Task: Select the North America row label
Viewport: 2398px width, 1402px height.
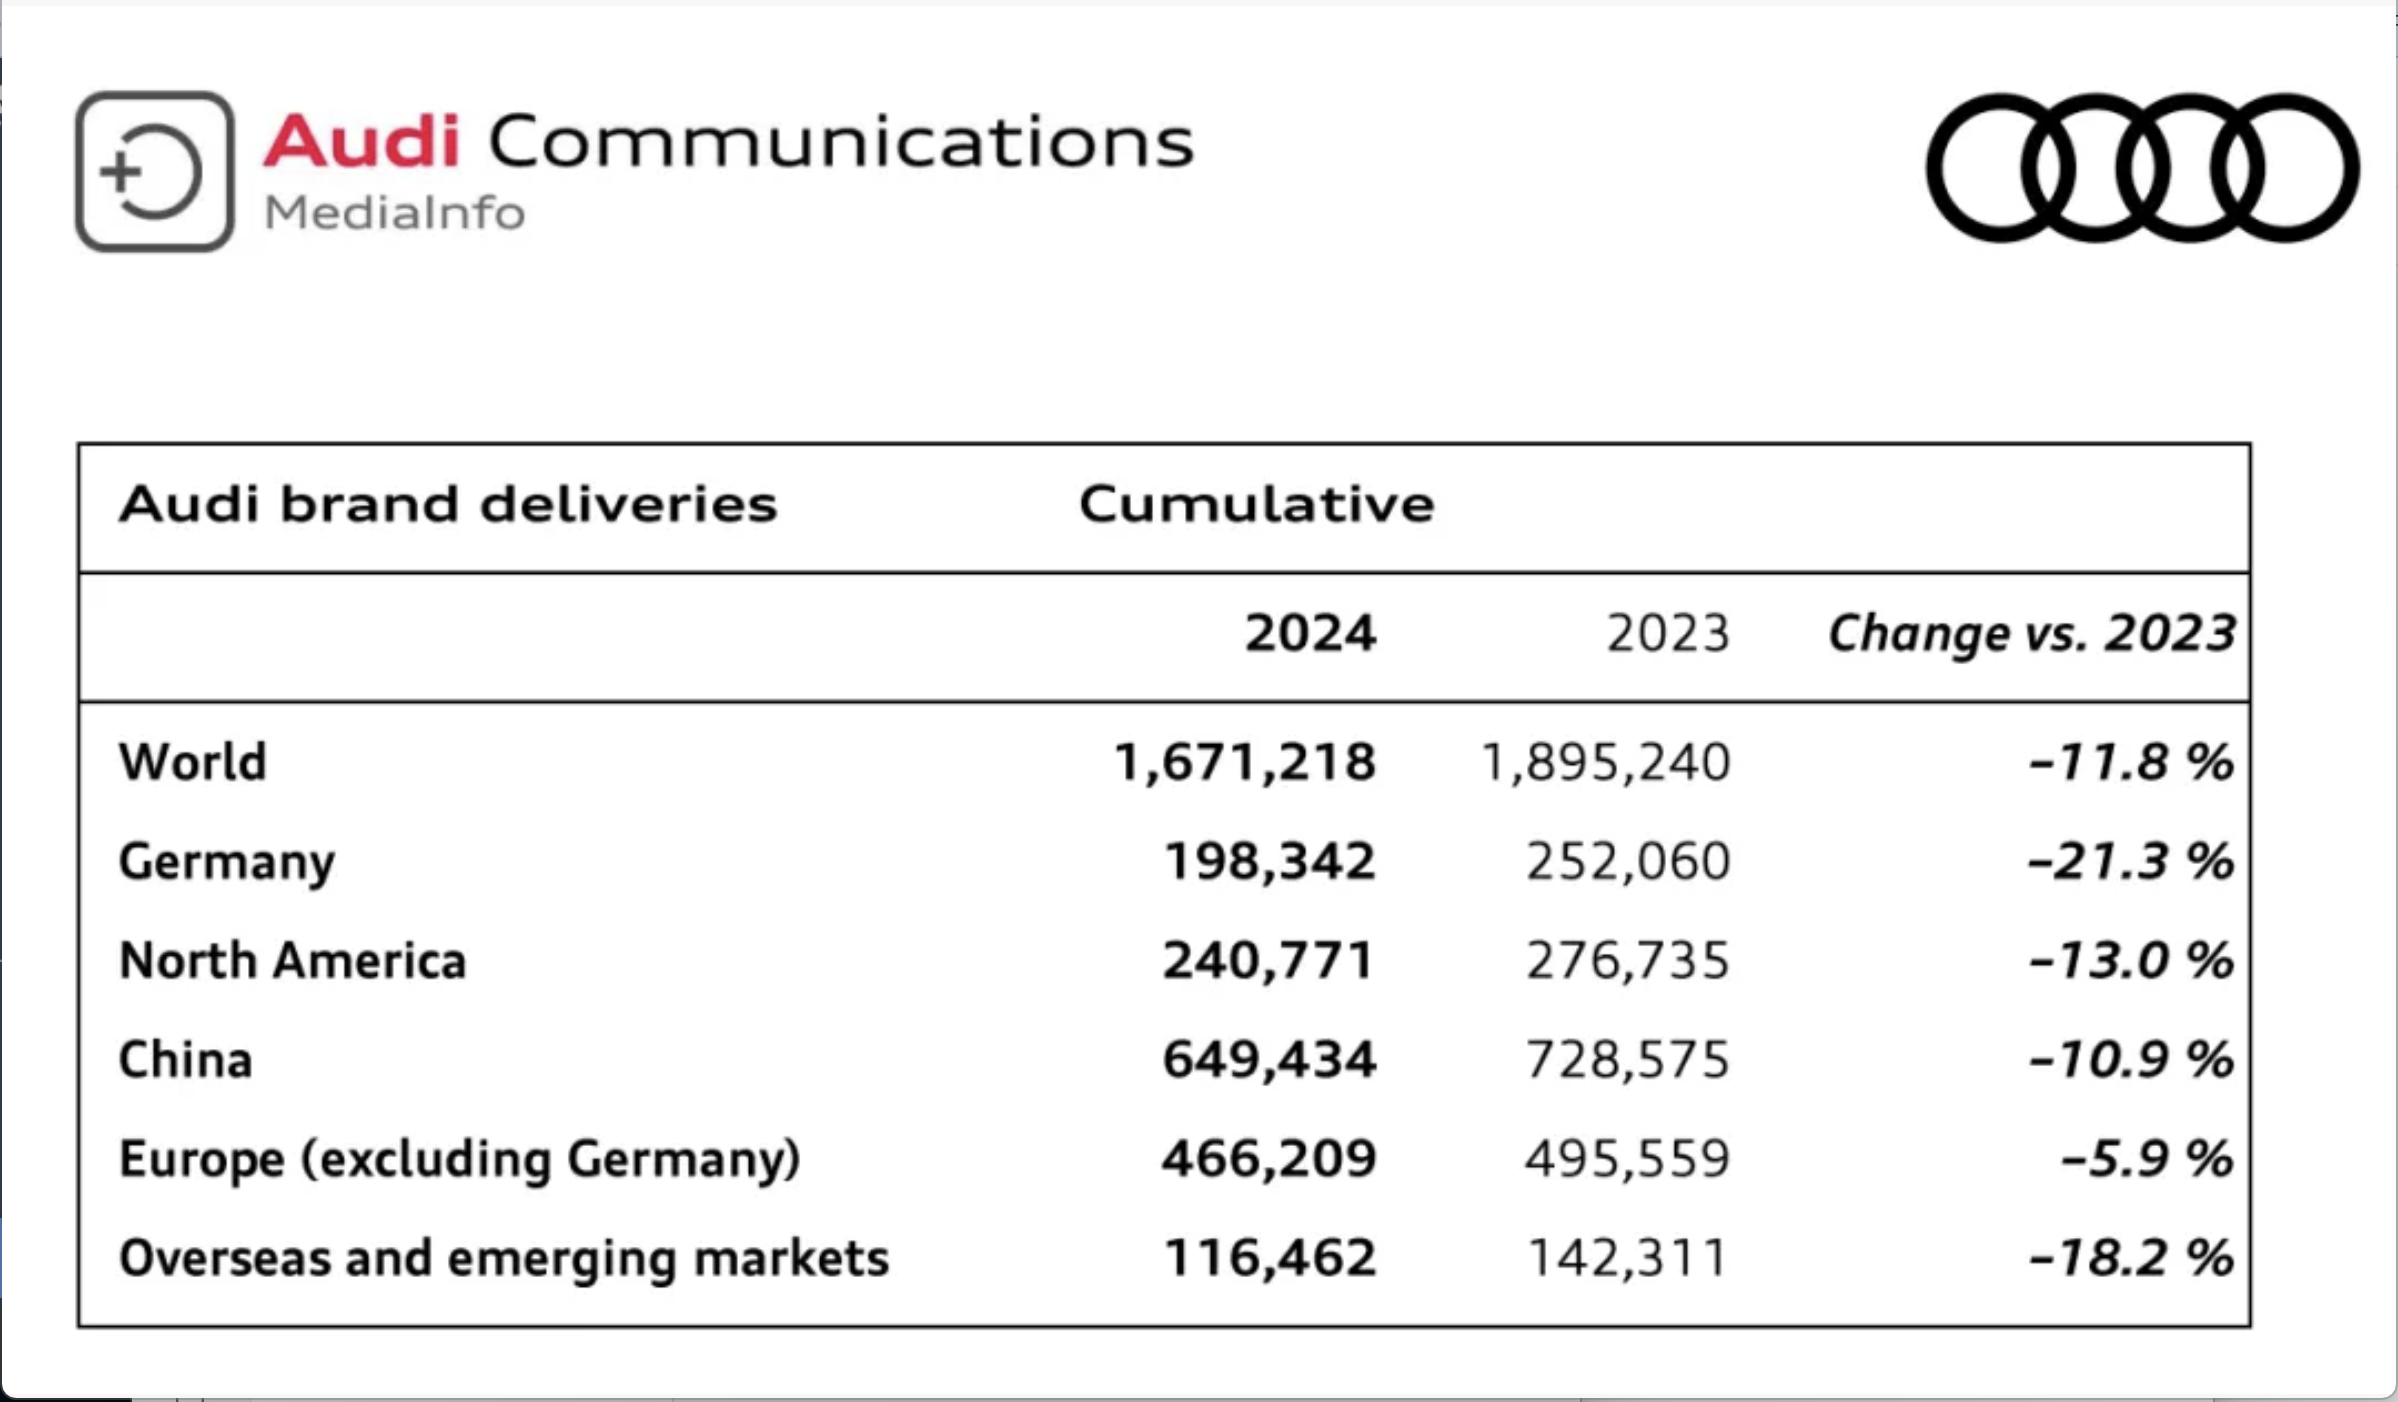Action: click(293, 960)
